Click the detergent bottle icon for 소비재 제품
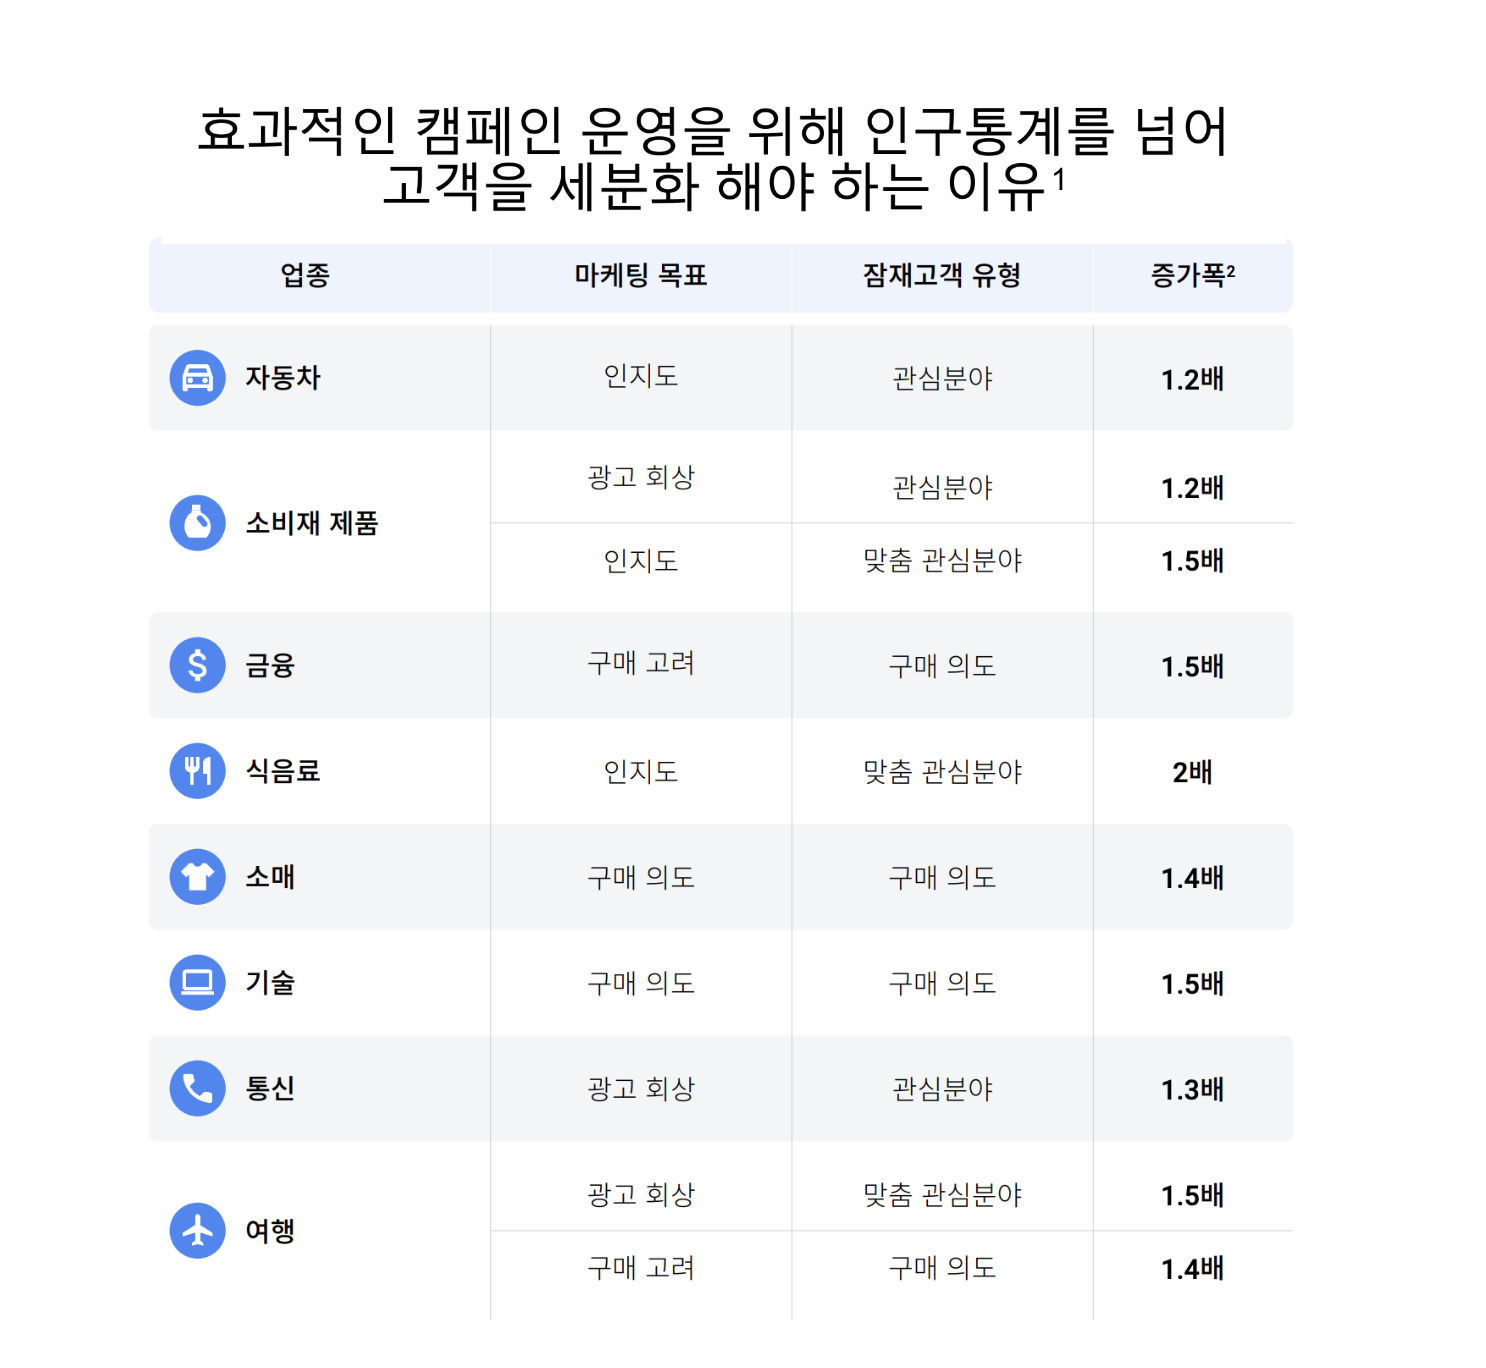 [198, 523]
